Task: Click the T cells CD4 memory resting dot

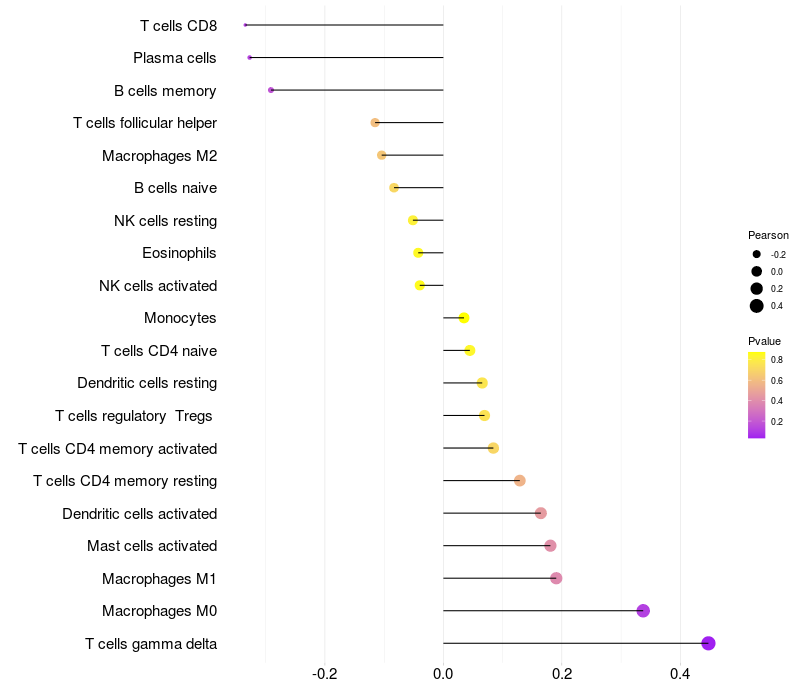Action: click(x=520, y=481)
